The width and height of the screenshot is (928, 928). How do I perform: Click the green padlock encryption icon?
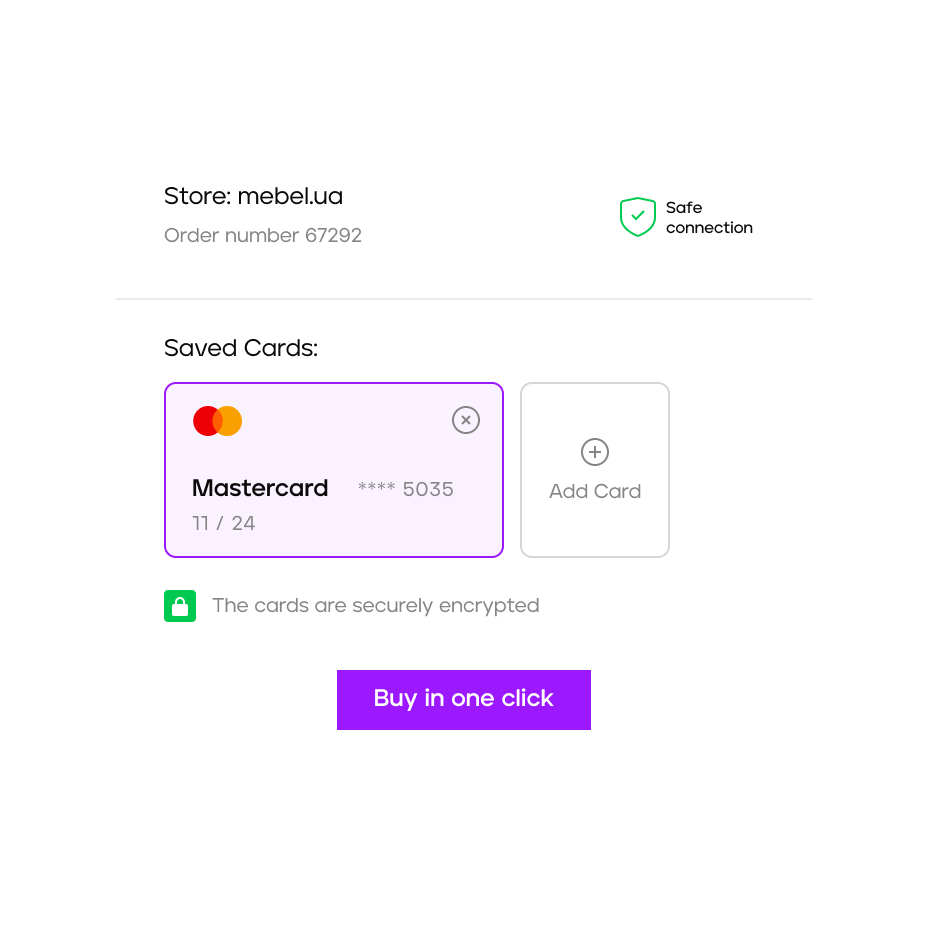click(180, 606)
